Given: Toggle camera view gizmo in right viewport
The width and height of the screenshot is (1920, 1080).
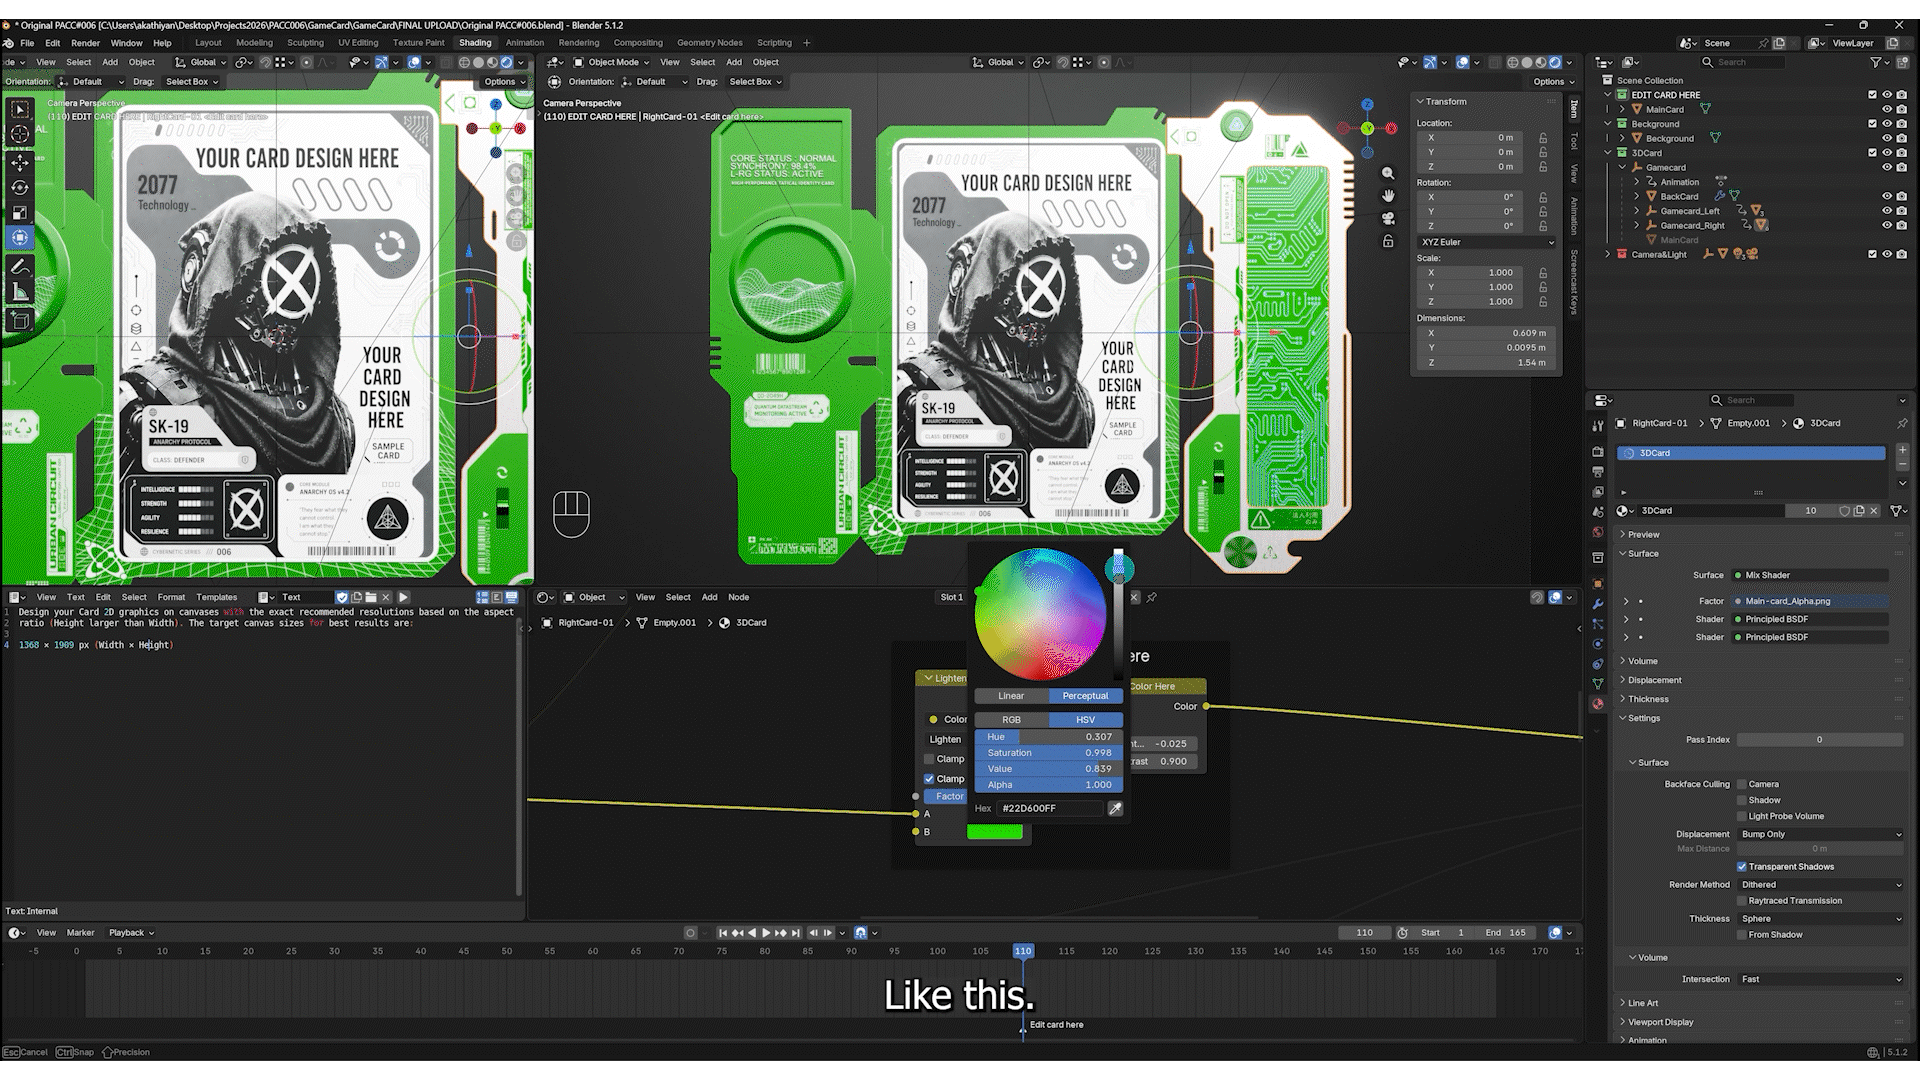Looking at the screenshot, I should pyautogui.click(x=1388, y=219).
